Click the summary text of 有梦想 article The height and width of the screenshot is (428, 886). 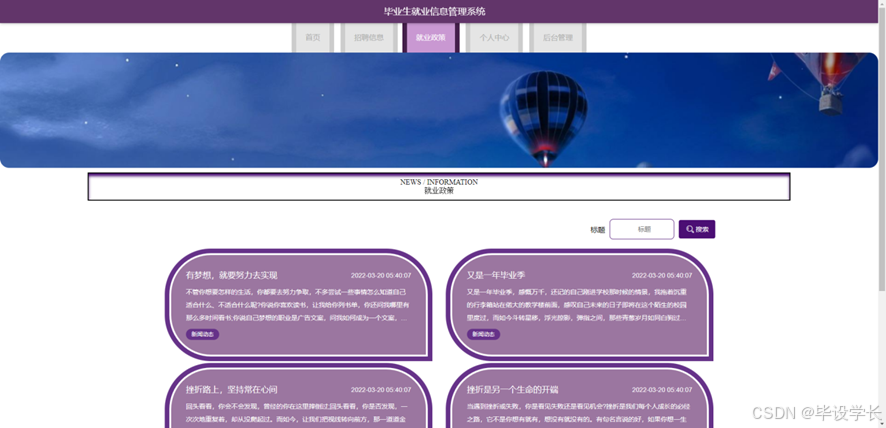click(x=297, y=305)
